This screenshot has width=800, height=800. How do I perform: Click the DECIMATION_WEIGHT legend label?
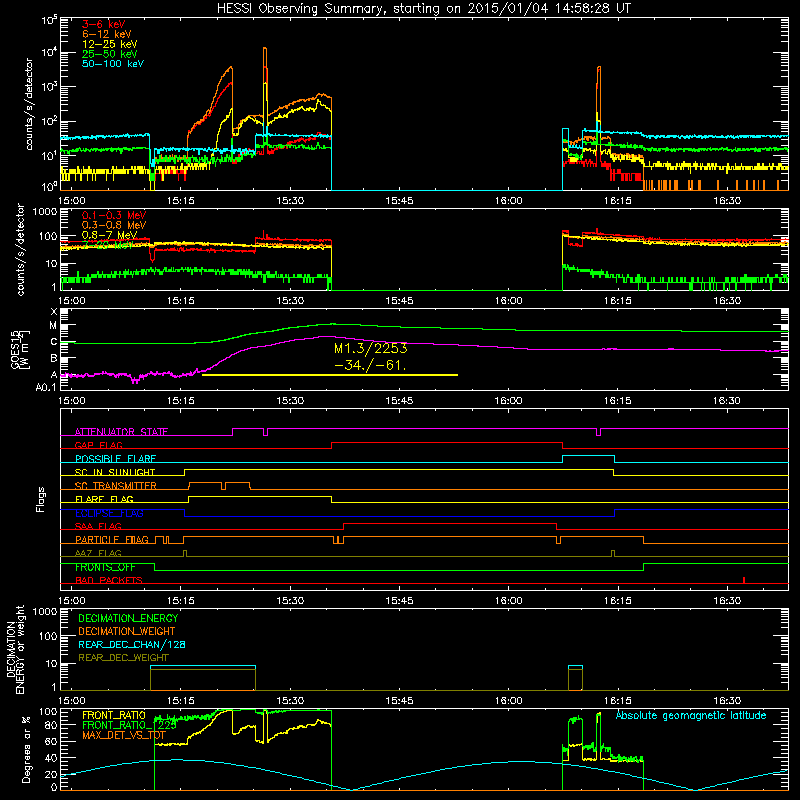pos(127,631)
